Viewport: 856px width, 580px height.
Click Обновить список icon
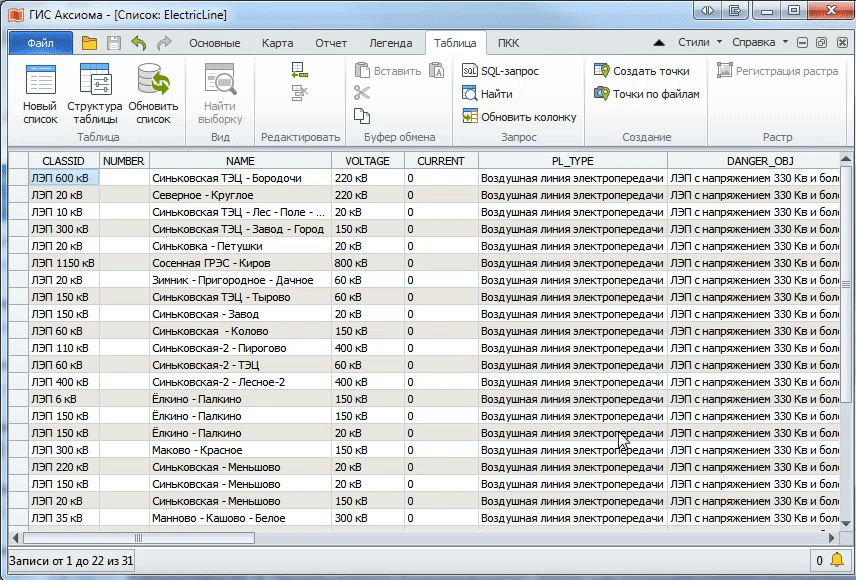click(x=153, y=93)
